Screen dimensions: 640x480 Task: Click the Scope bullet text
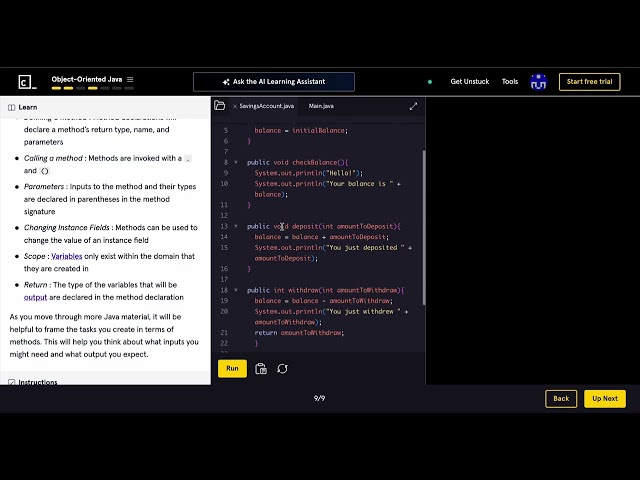click(109, 262)
